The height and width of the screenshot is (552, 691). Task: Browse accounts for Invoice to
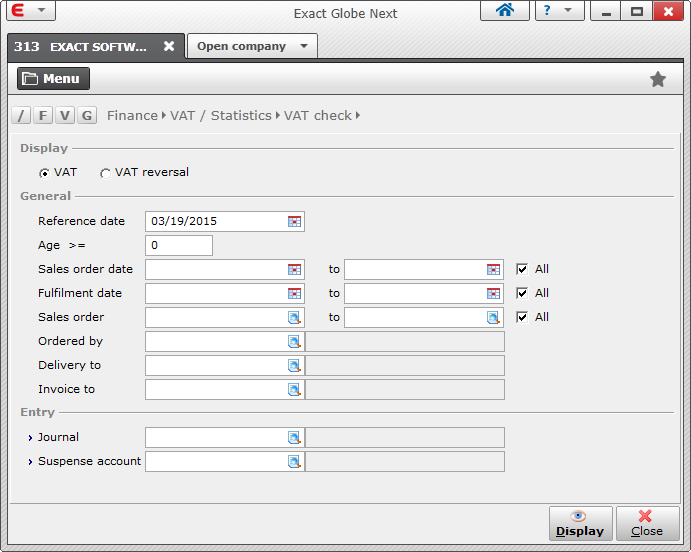(x=294, y=389)
